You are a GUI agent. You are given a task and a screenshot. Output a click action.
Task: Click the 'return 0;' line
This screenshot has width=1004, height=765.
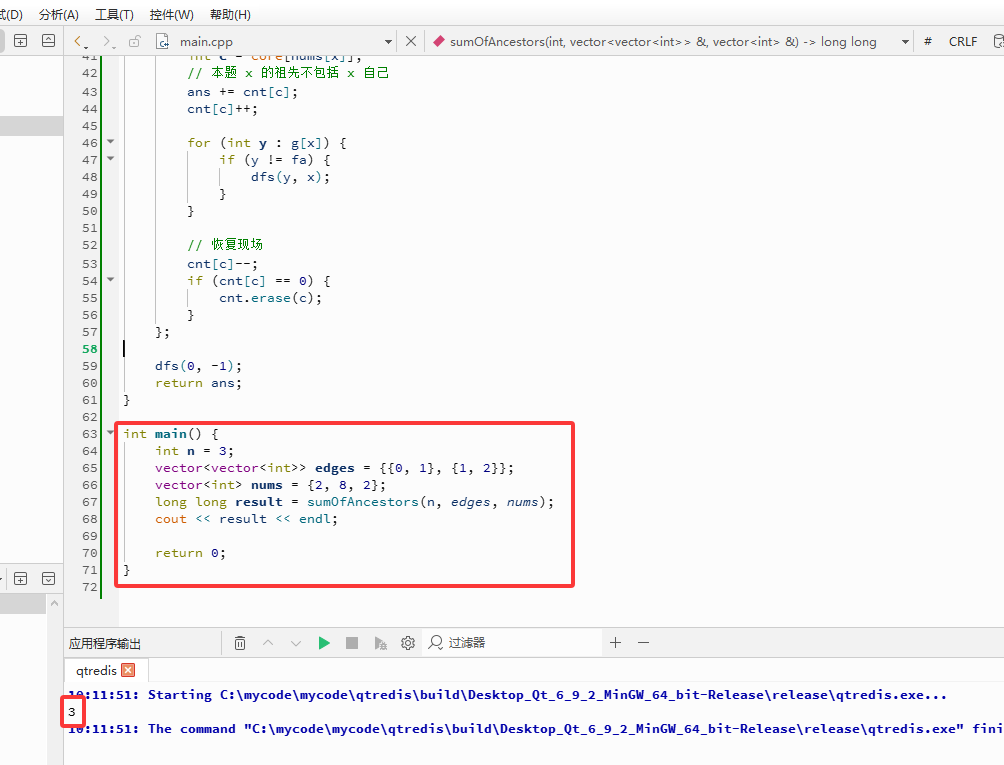click(x=190, y=552)
